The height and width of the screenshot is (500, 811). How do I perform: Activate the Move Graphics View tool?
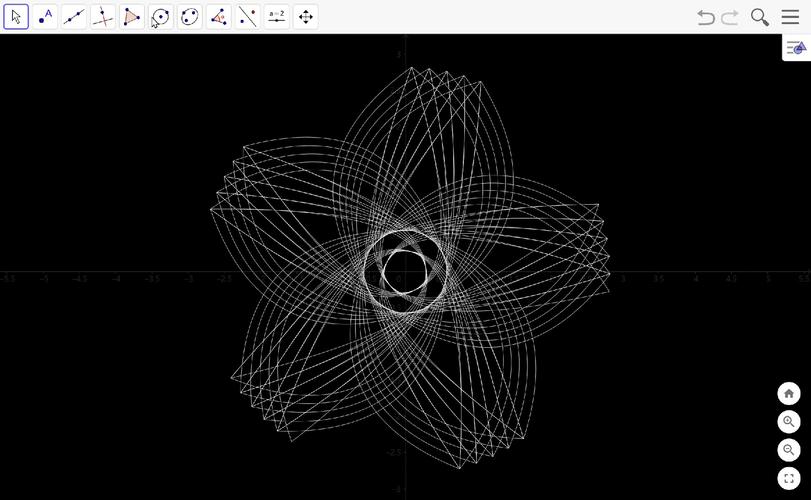click(x=306, y=17)
